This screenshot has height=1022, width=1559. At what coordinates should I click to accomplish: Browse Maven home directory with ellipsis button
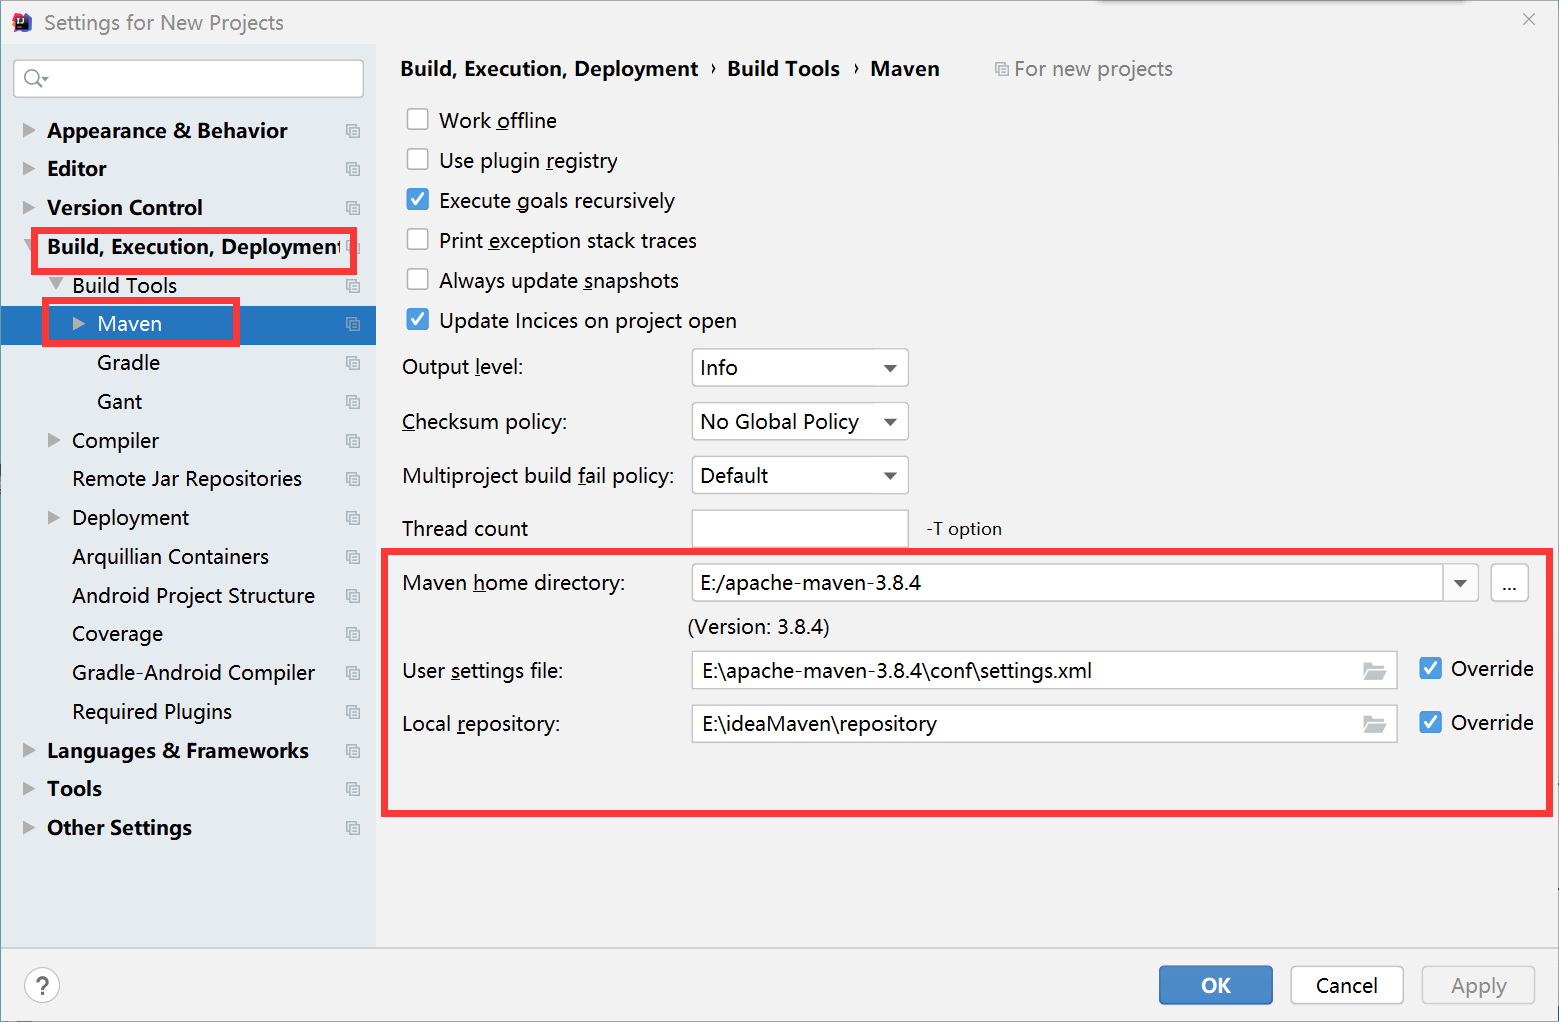tap(1509, 583)
